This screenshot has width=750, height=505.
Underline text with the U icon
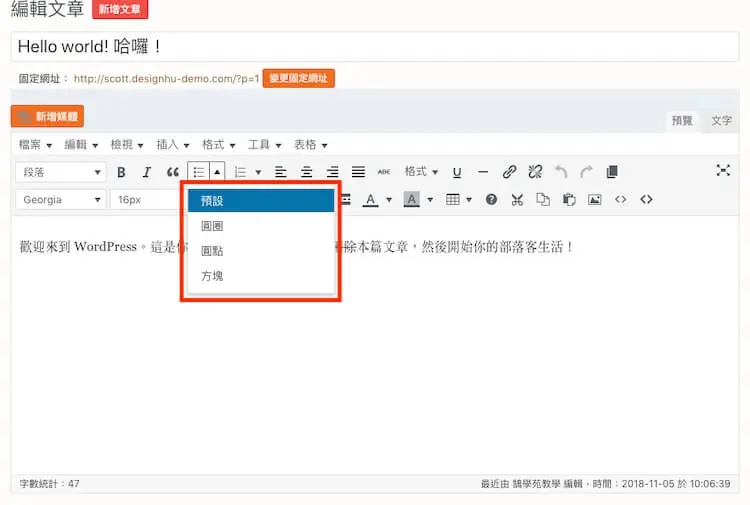[x=457, y=172]
